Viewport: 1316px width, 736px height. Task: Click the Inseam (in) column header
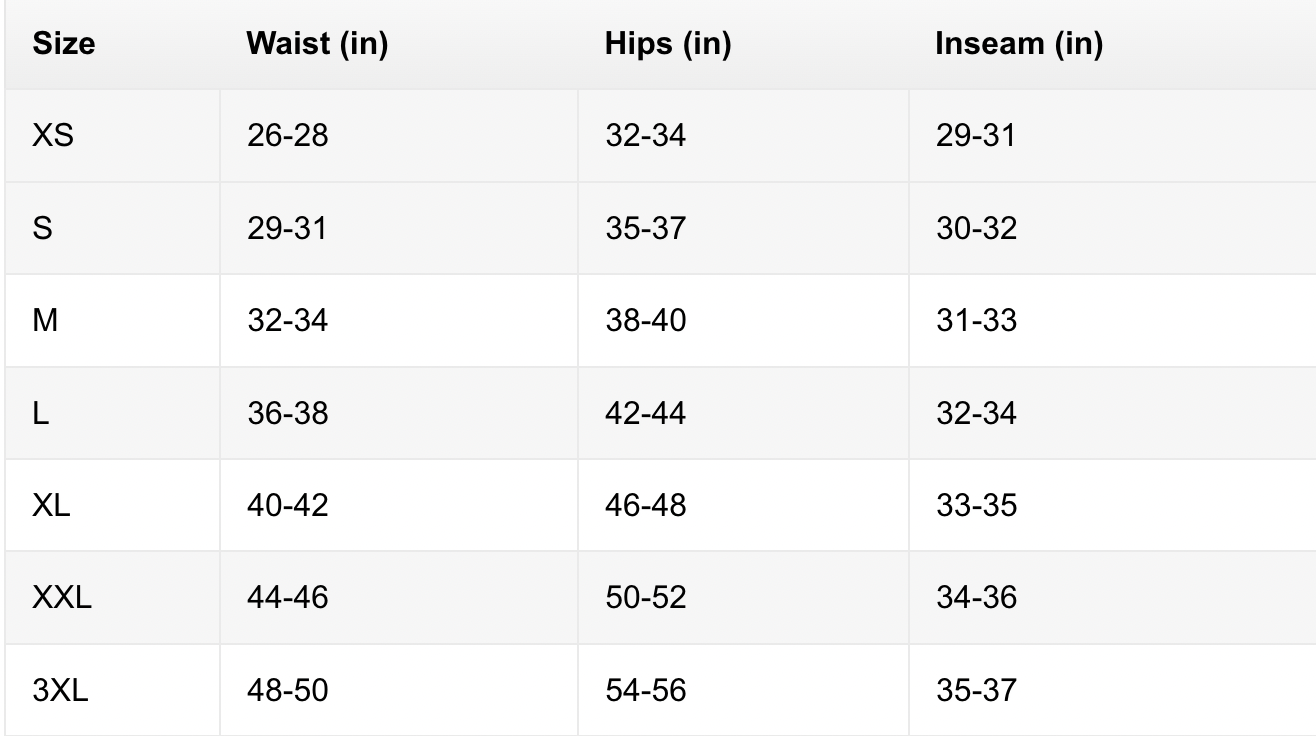click(x=1019, y=44)
